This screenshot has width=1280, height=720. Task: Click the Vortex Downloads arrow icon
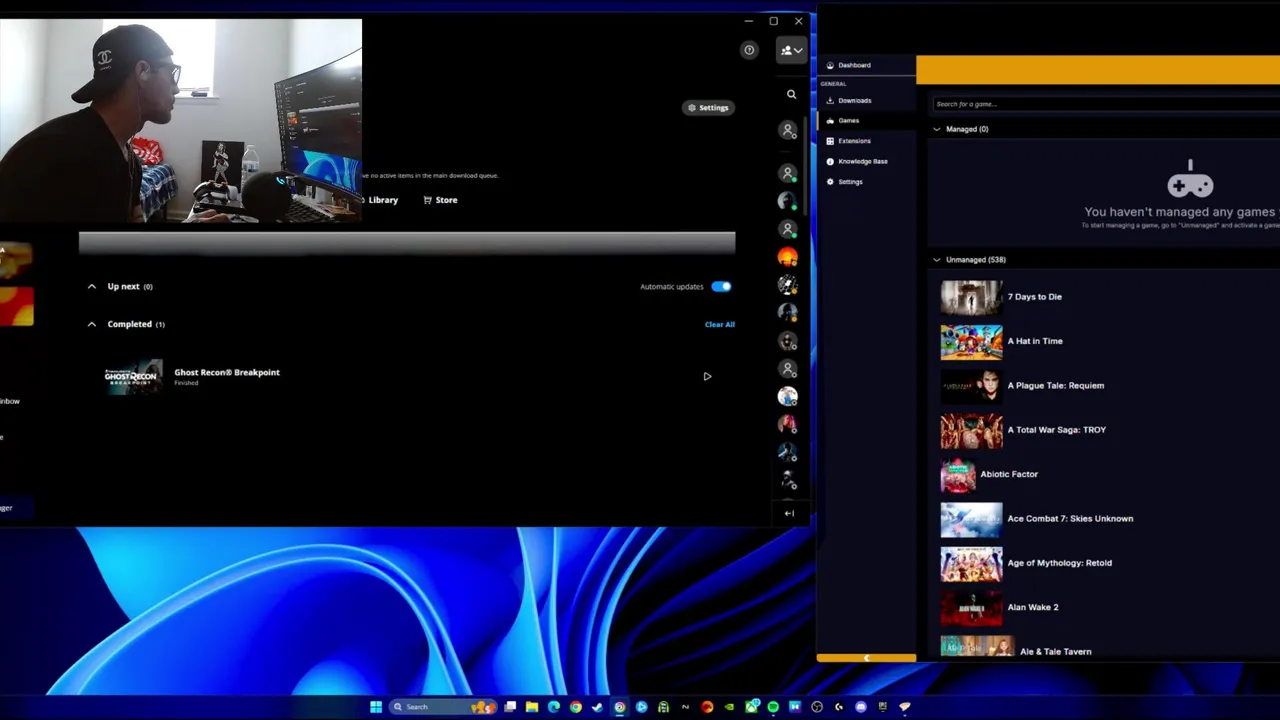[830, 100]
